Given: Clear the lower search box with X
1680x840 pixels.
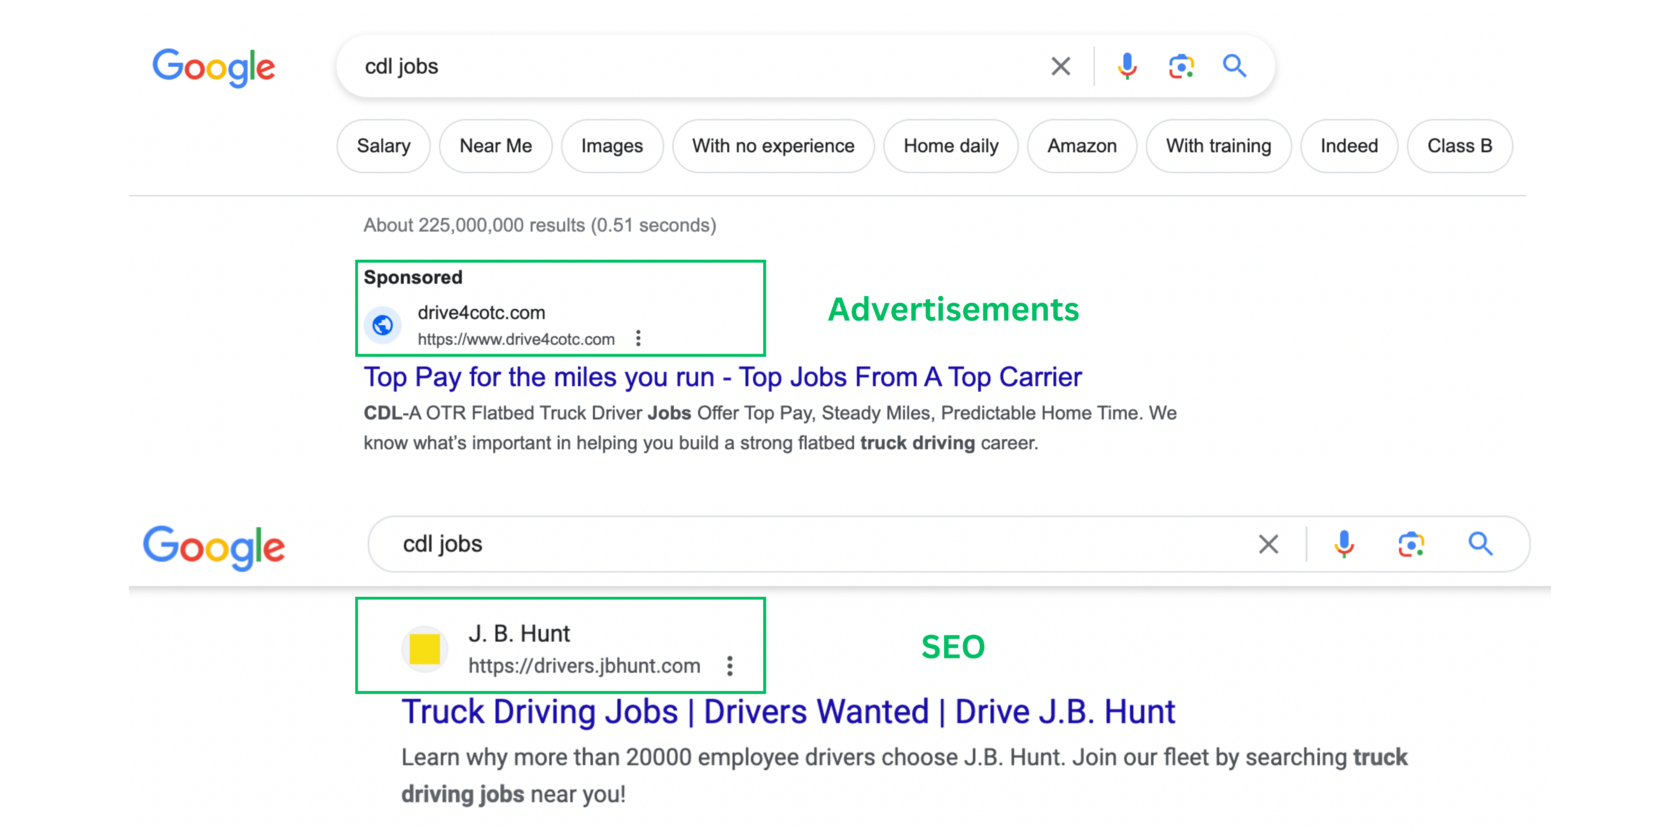Looking at the screenshot, I should click(x=1268, y=544).
